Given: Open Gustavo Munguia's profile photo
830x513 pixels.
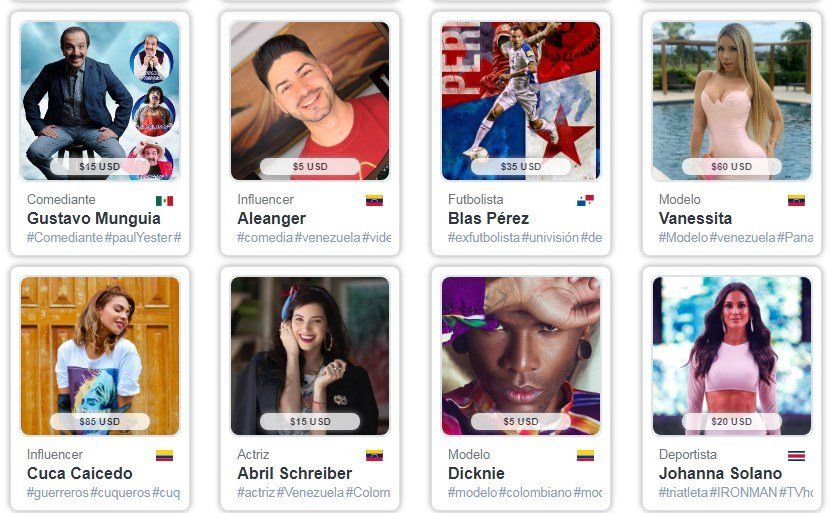Looking at the screenshot, I should tap(100, 101).
